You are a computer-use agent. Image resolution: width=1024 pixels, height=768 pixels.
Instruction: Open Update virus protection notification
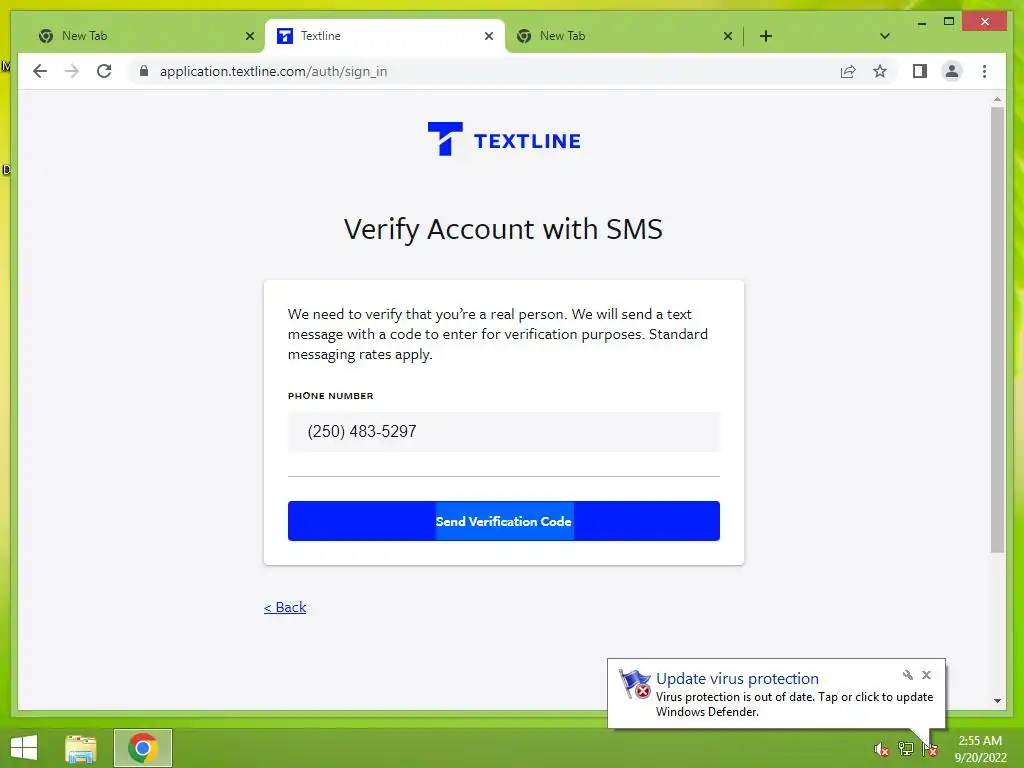pyautogui.click(x=776, y=694)
